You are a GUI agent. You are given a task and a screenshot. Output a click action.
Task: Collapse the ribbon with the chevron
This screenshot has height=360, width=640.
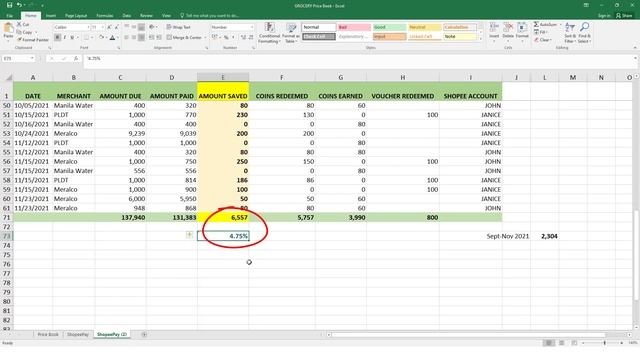pyautogui.click(x=635, y=48)
